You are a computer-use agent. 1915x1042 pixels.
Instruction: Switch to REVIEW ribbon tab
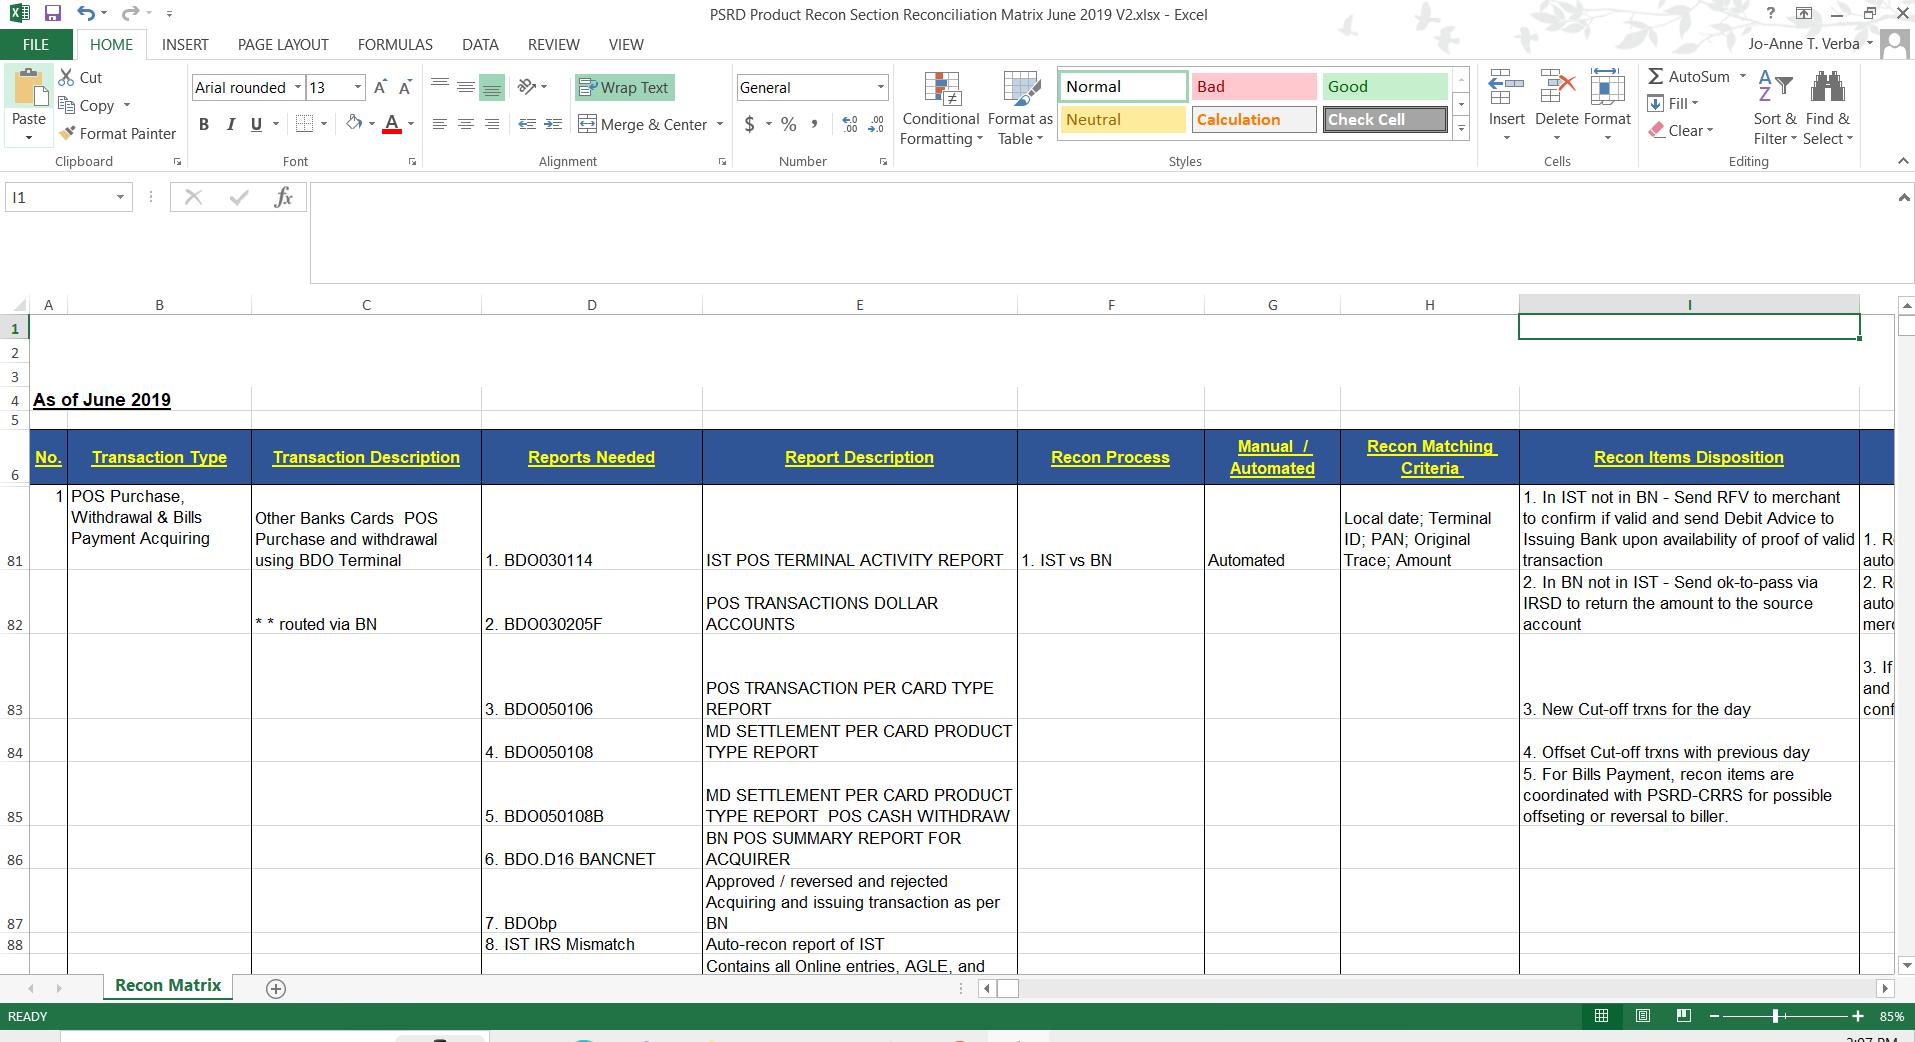coord(553,44)
